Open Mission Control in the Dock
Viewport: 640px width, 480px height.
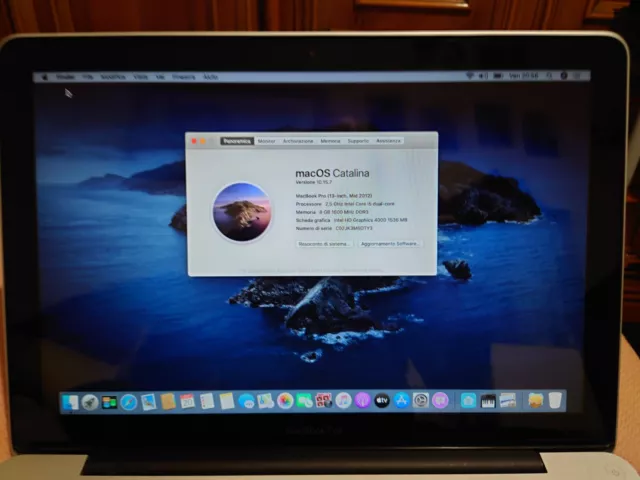coord(109,402)
